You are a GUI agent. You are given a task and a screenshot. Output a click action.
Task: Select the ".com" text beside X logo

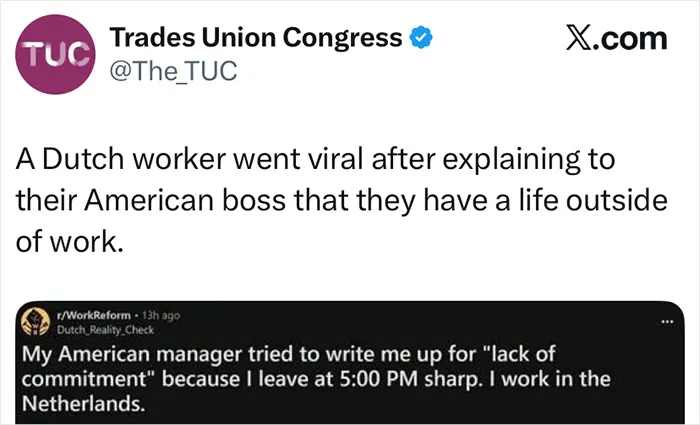pos(631,38)
